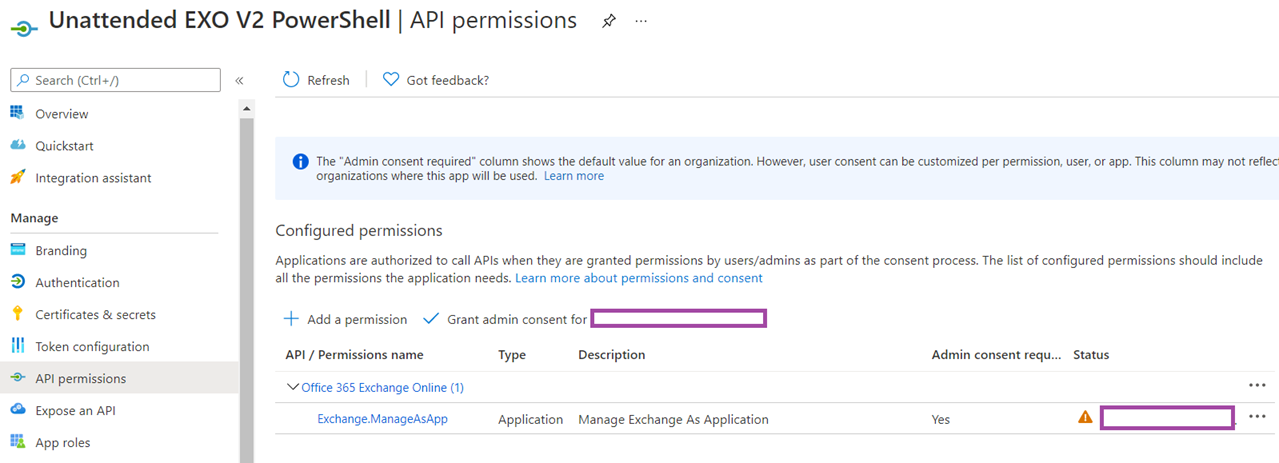This screenshot has width=1279, height=463.
Task: Collapse Office 365 Exchange Online group
Action: pyautogui.click(x=293, y=387)
